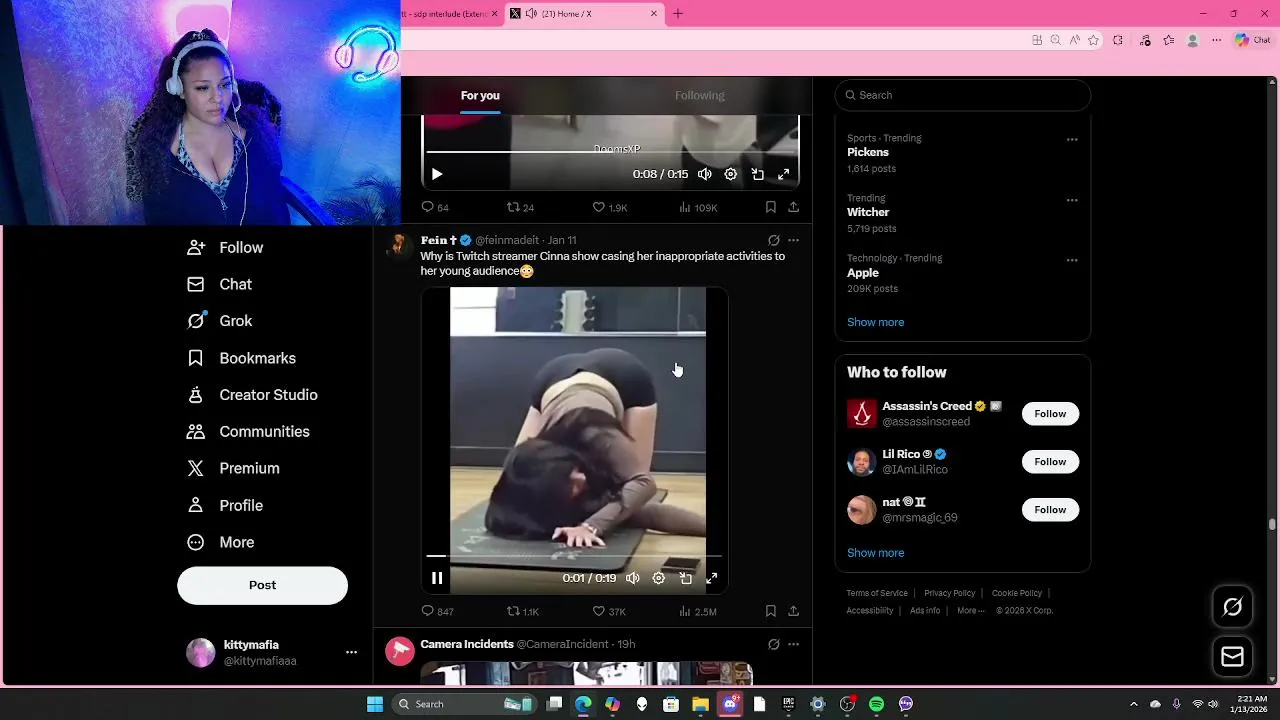Seek in the top video progress bar
The height and width of the screenshot is (720, 1280).
pyautogui.click(x=610, y=152)
